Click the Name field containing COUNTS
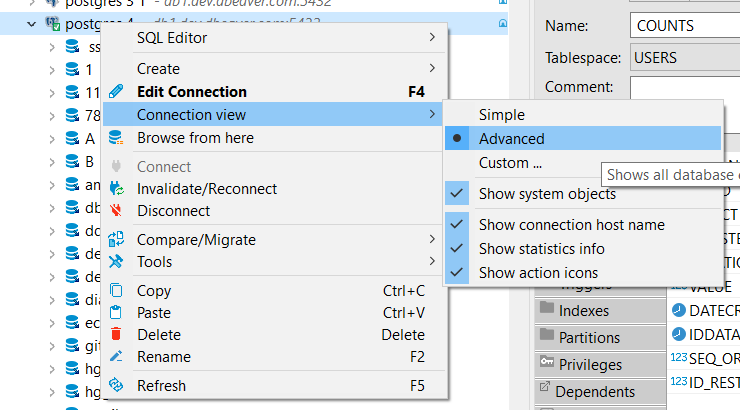Viewport: 740px width, 410px height. pos(685,25)
